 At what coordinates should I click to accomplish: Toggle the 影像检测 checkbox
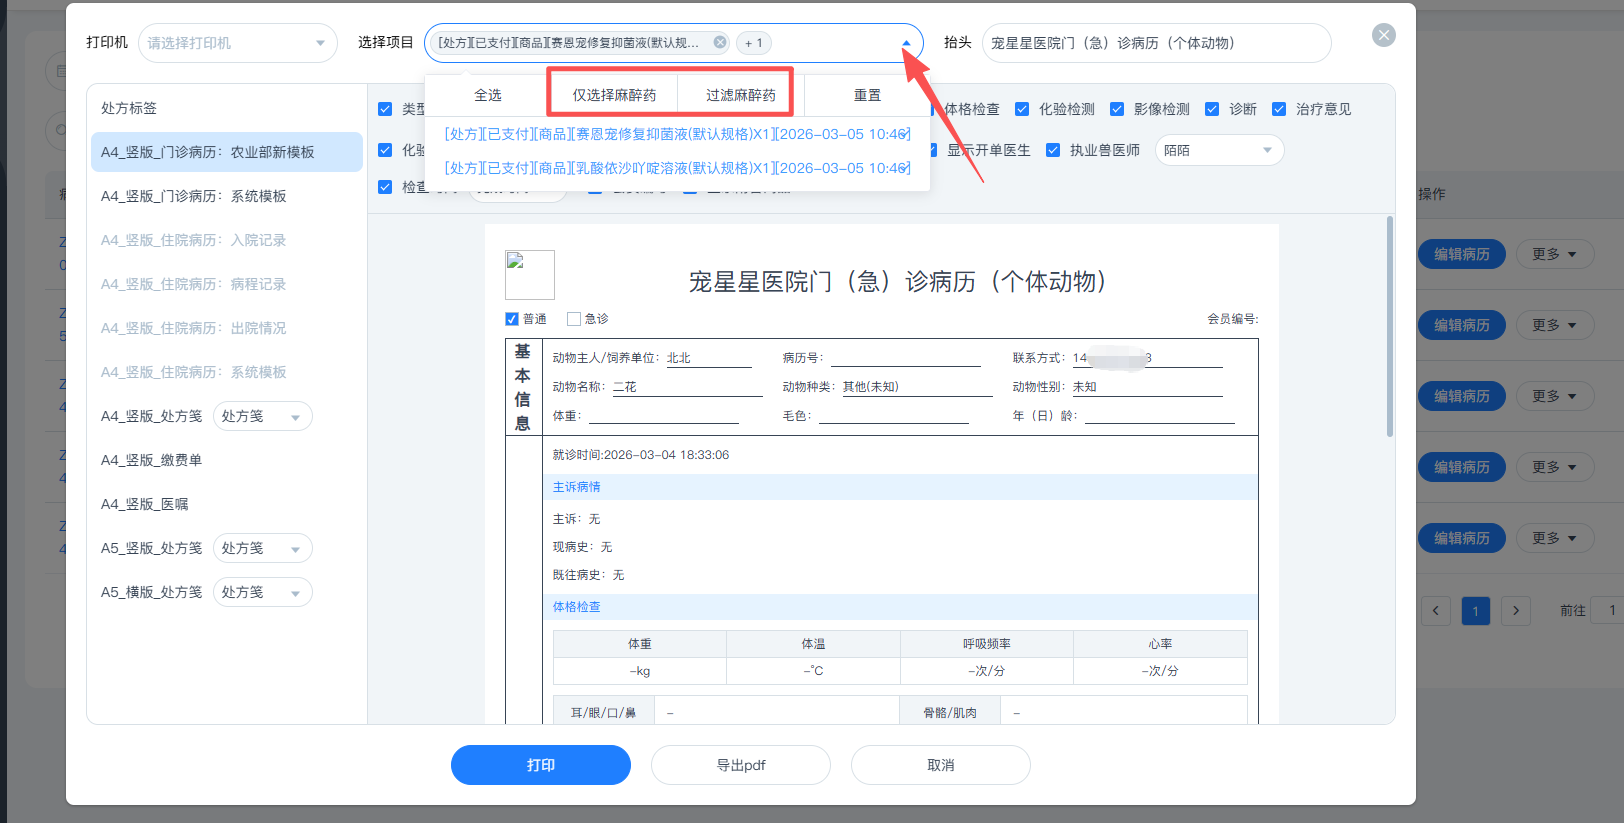[1117, 109]
